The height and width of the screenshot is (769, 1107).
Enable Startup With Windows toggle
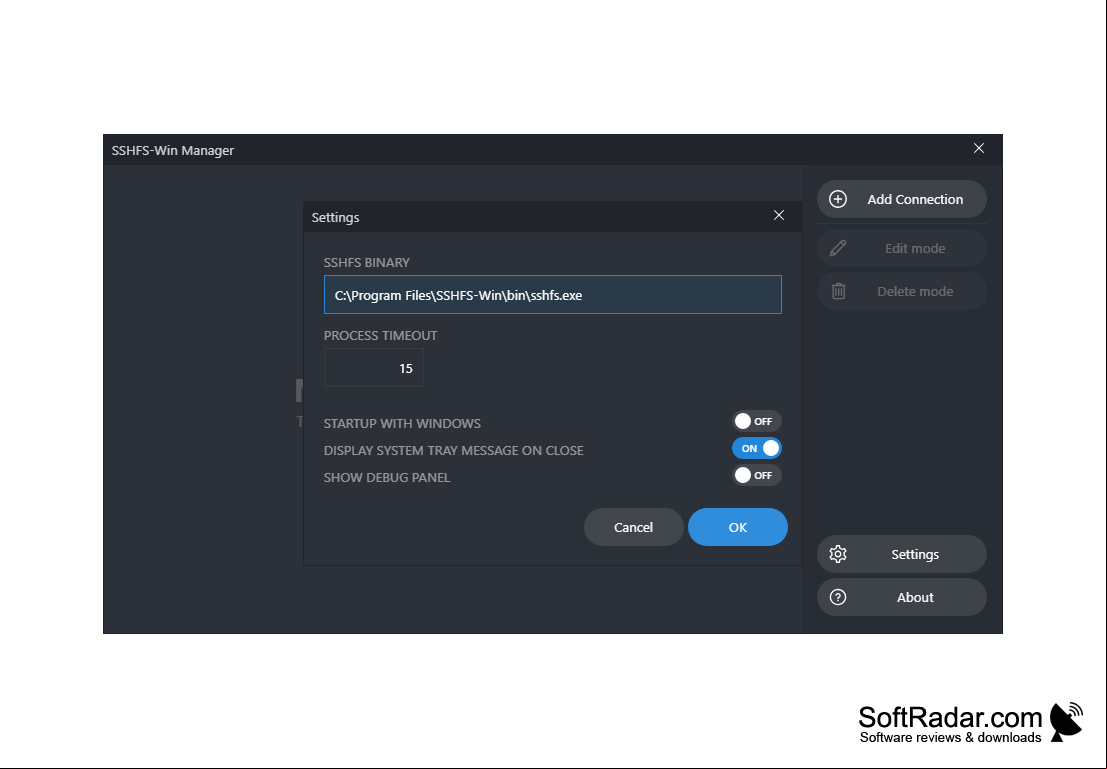click(x=757, y=422)
